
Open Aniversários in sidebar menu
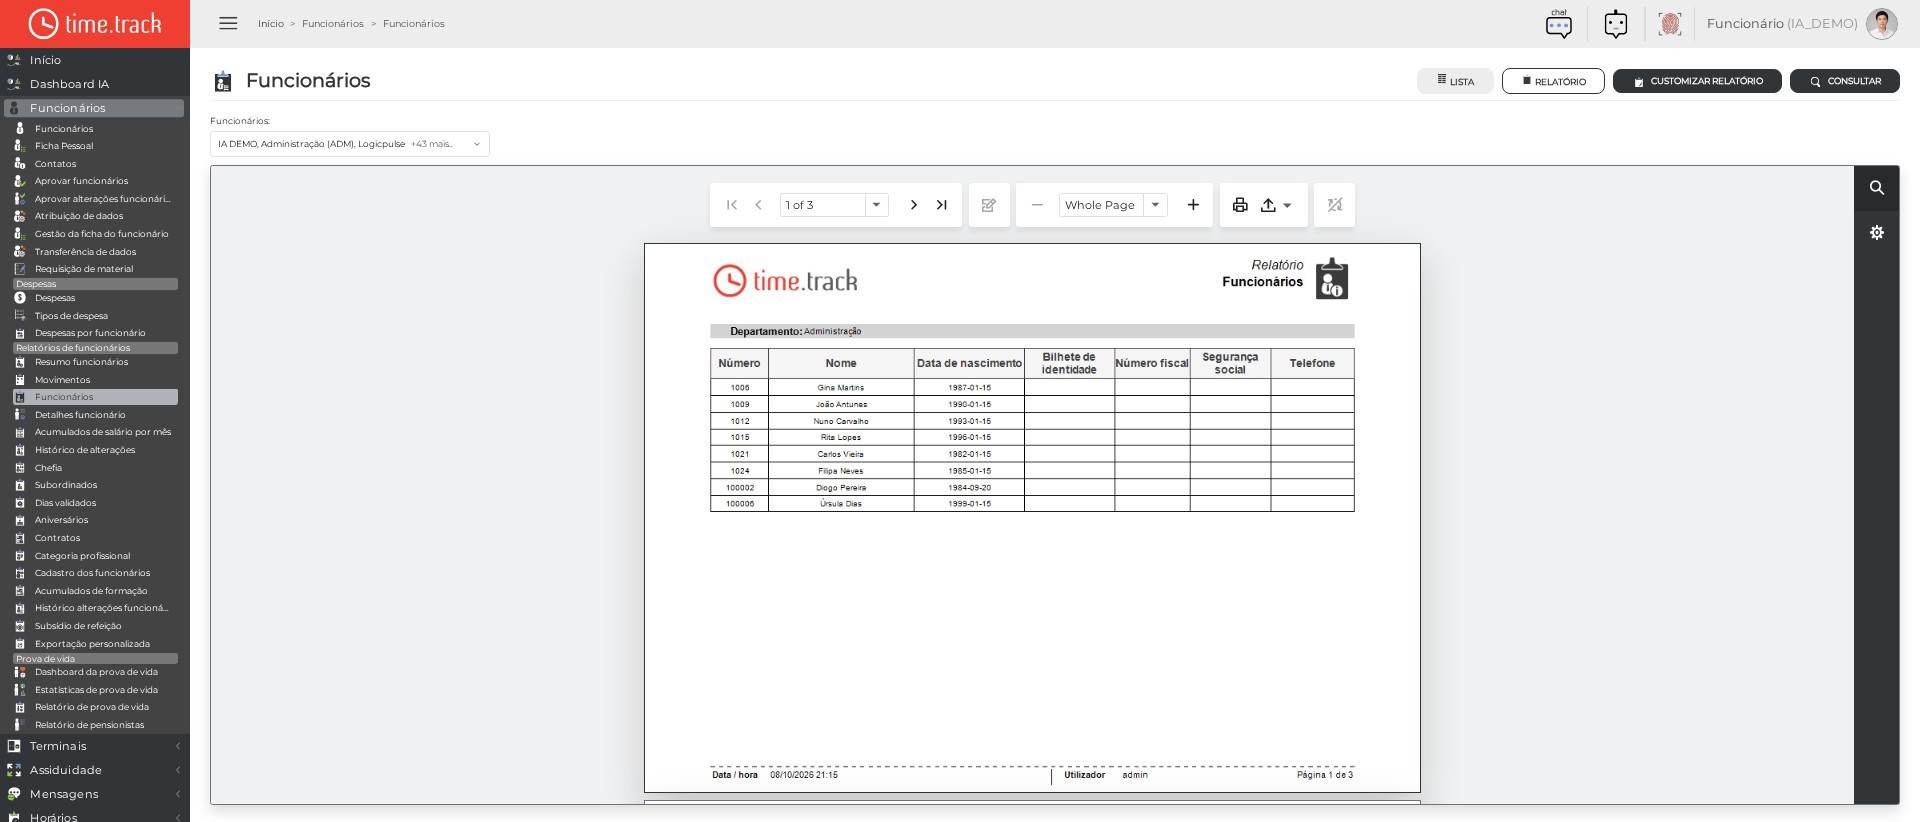coord(61,520)
